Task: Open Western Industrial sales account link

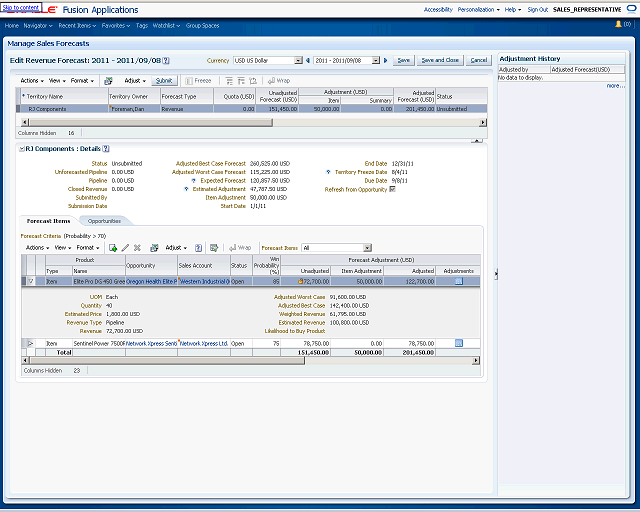Action: coord(204,281)
